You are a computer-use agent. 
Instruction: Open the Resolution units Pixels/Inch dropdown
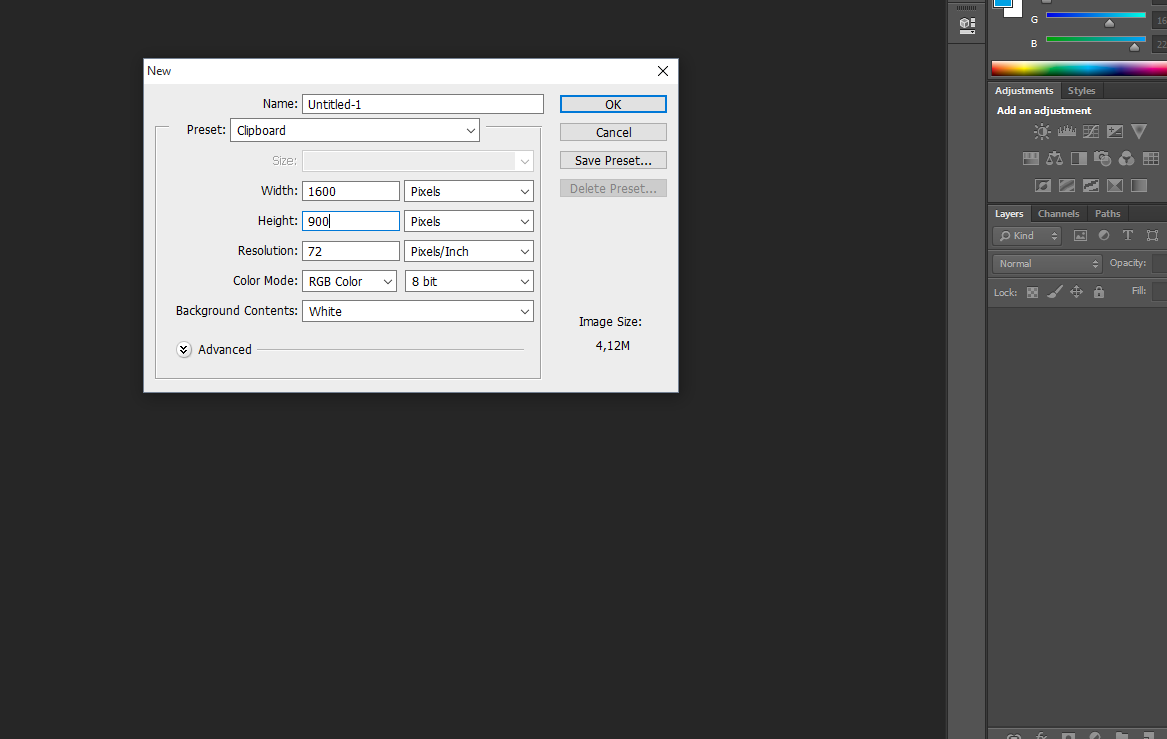pos(469,252)
